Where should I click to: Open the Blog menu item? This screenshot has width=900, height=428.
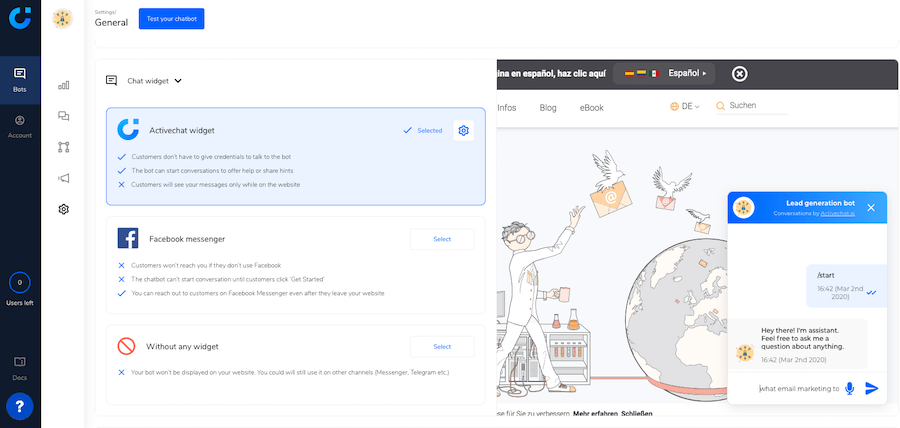pos(548,108)
